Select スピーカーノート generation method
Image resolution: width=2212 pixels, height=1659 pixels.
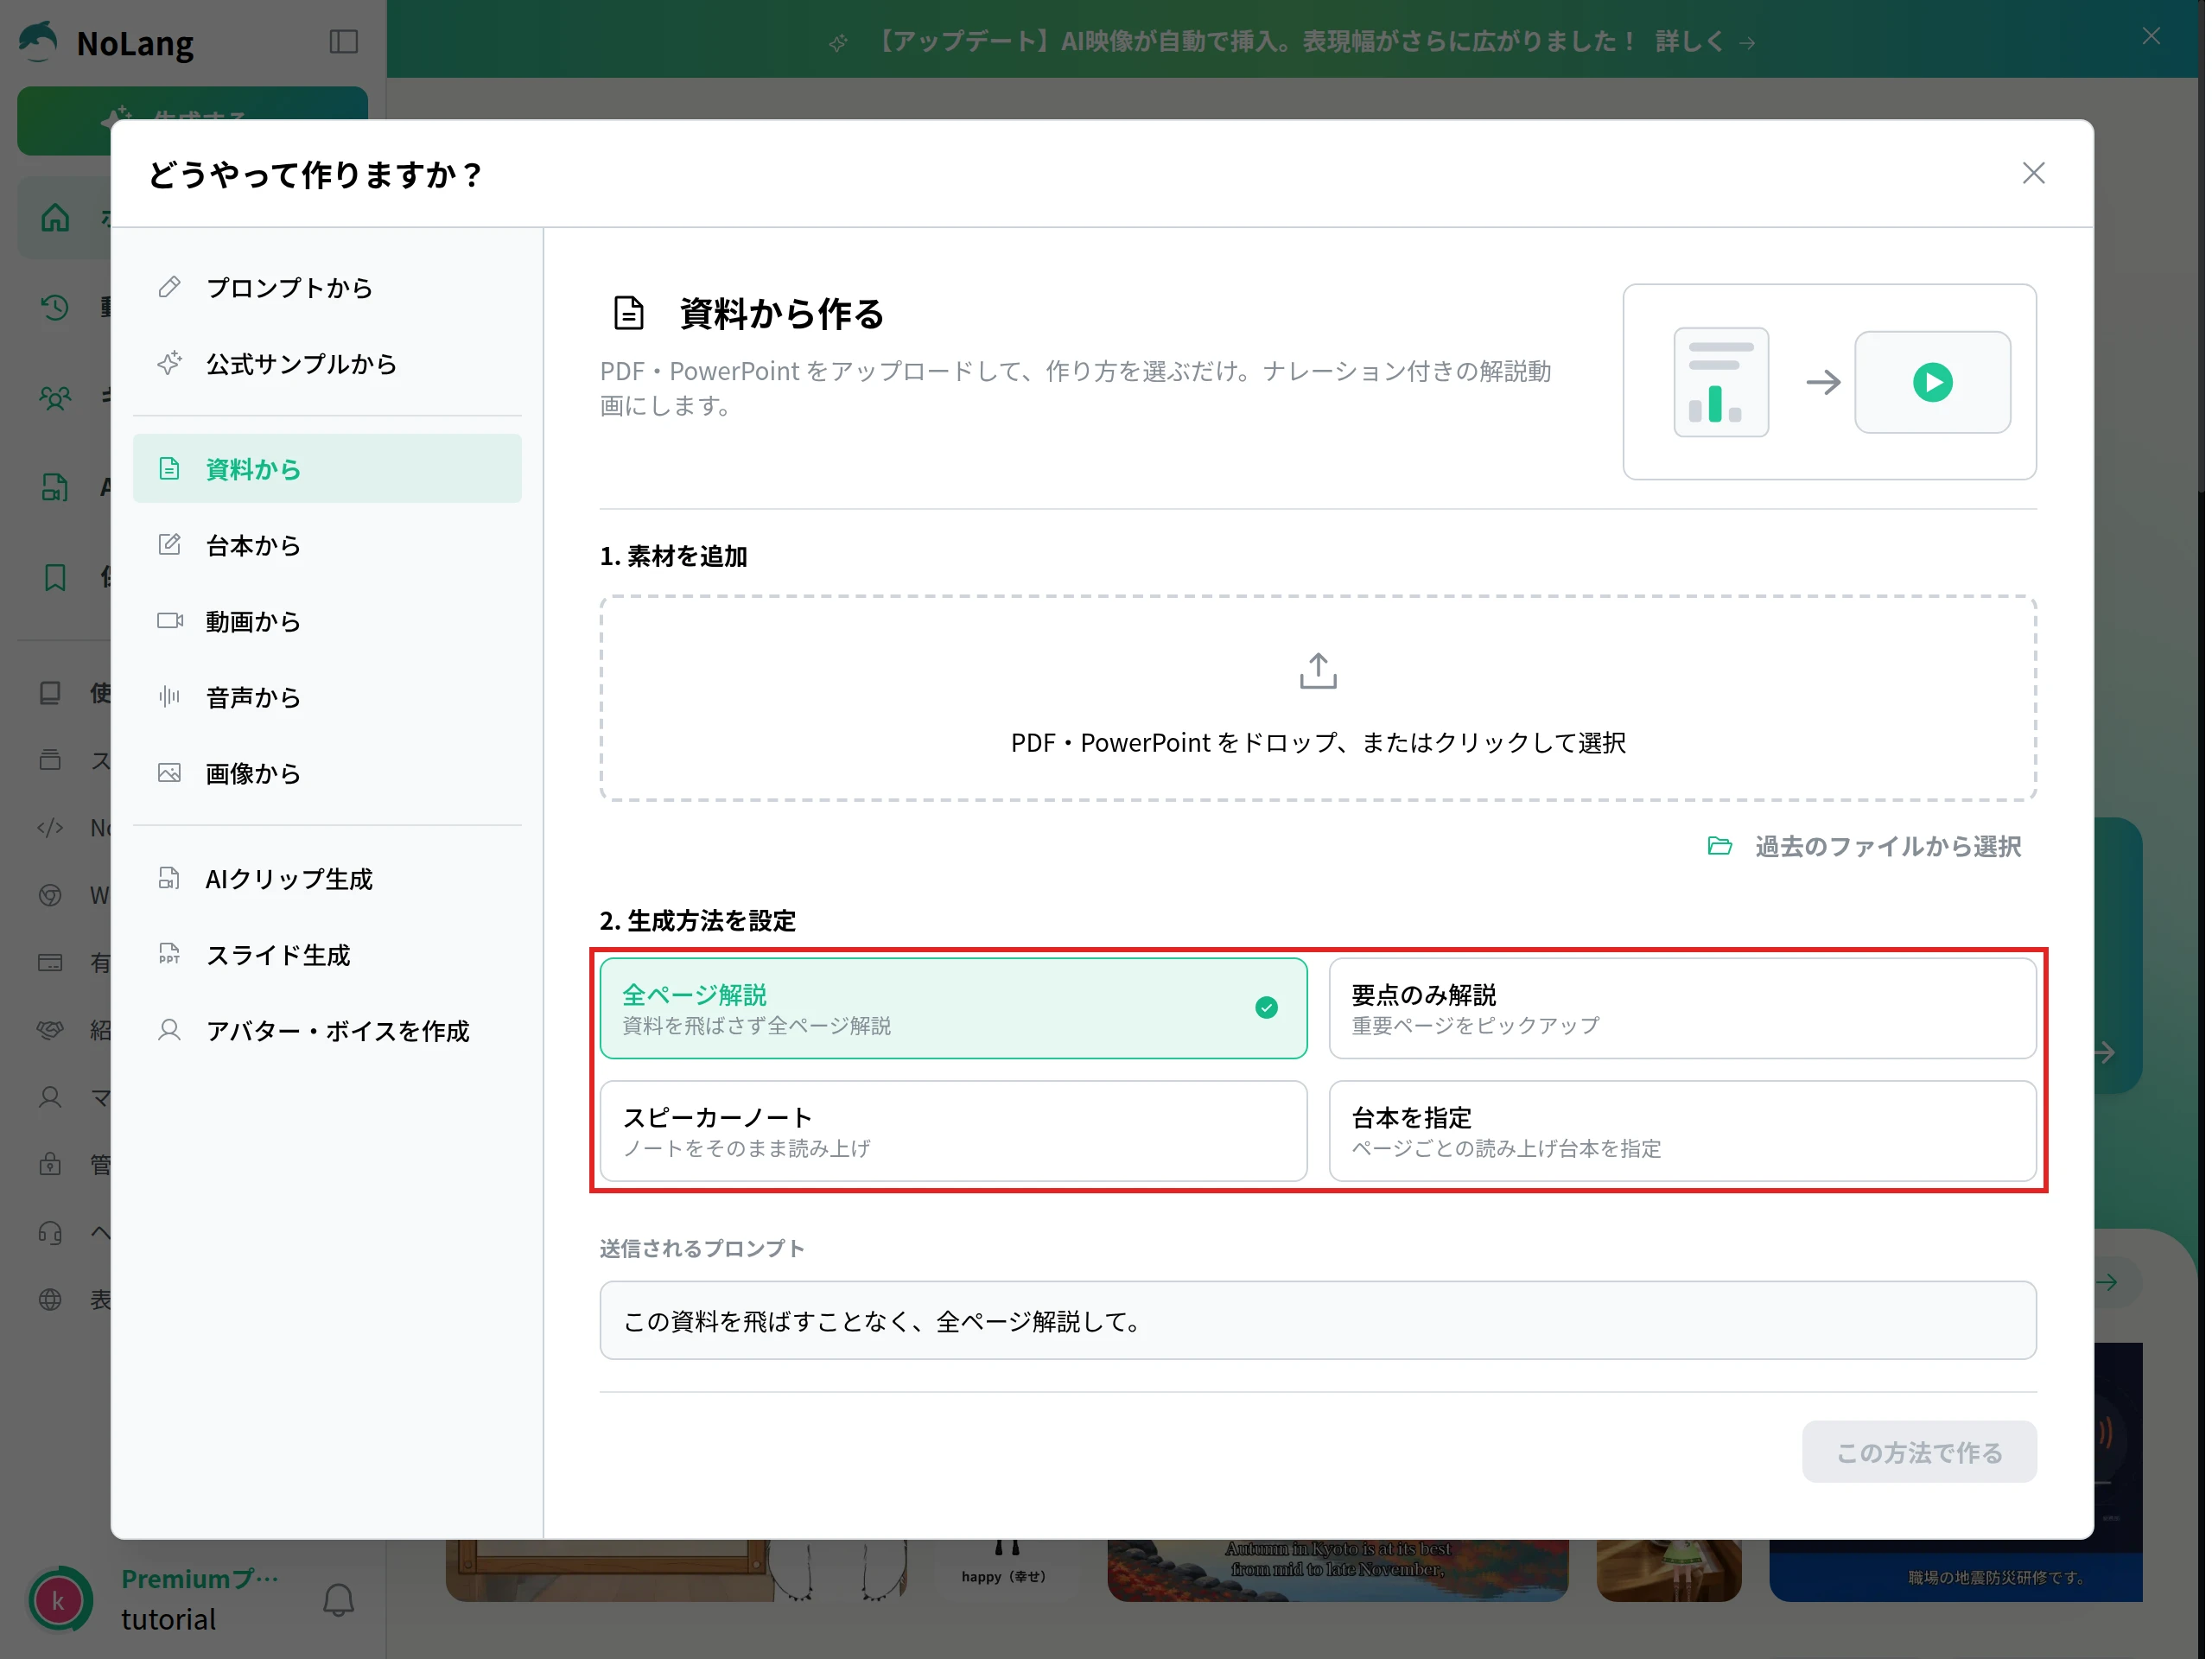click(x=953, y=1131)
